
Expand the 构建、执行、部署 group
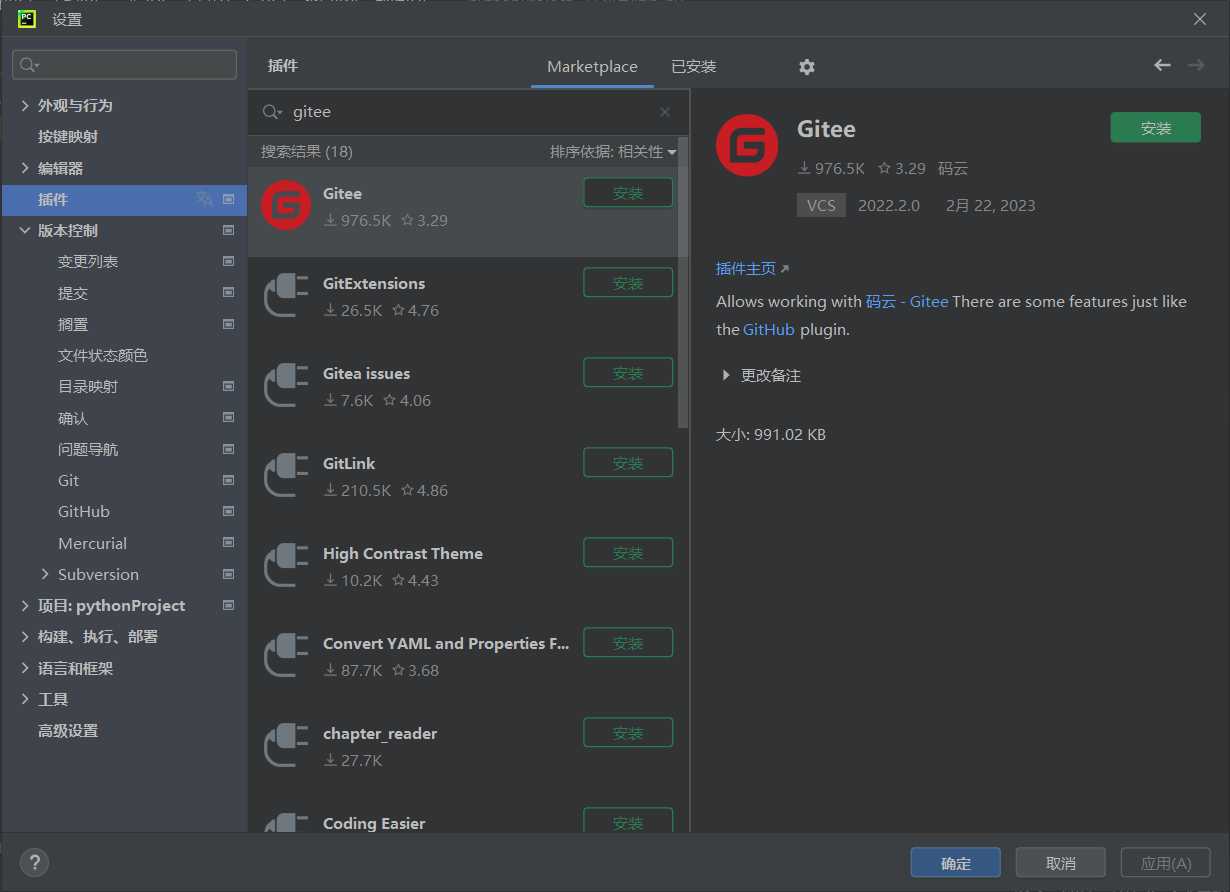pos(25,636)
